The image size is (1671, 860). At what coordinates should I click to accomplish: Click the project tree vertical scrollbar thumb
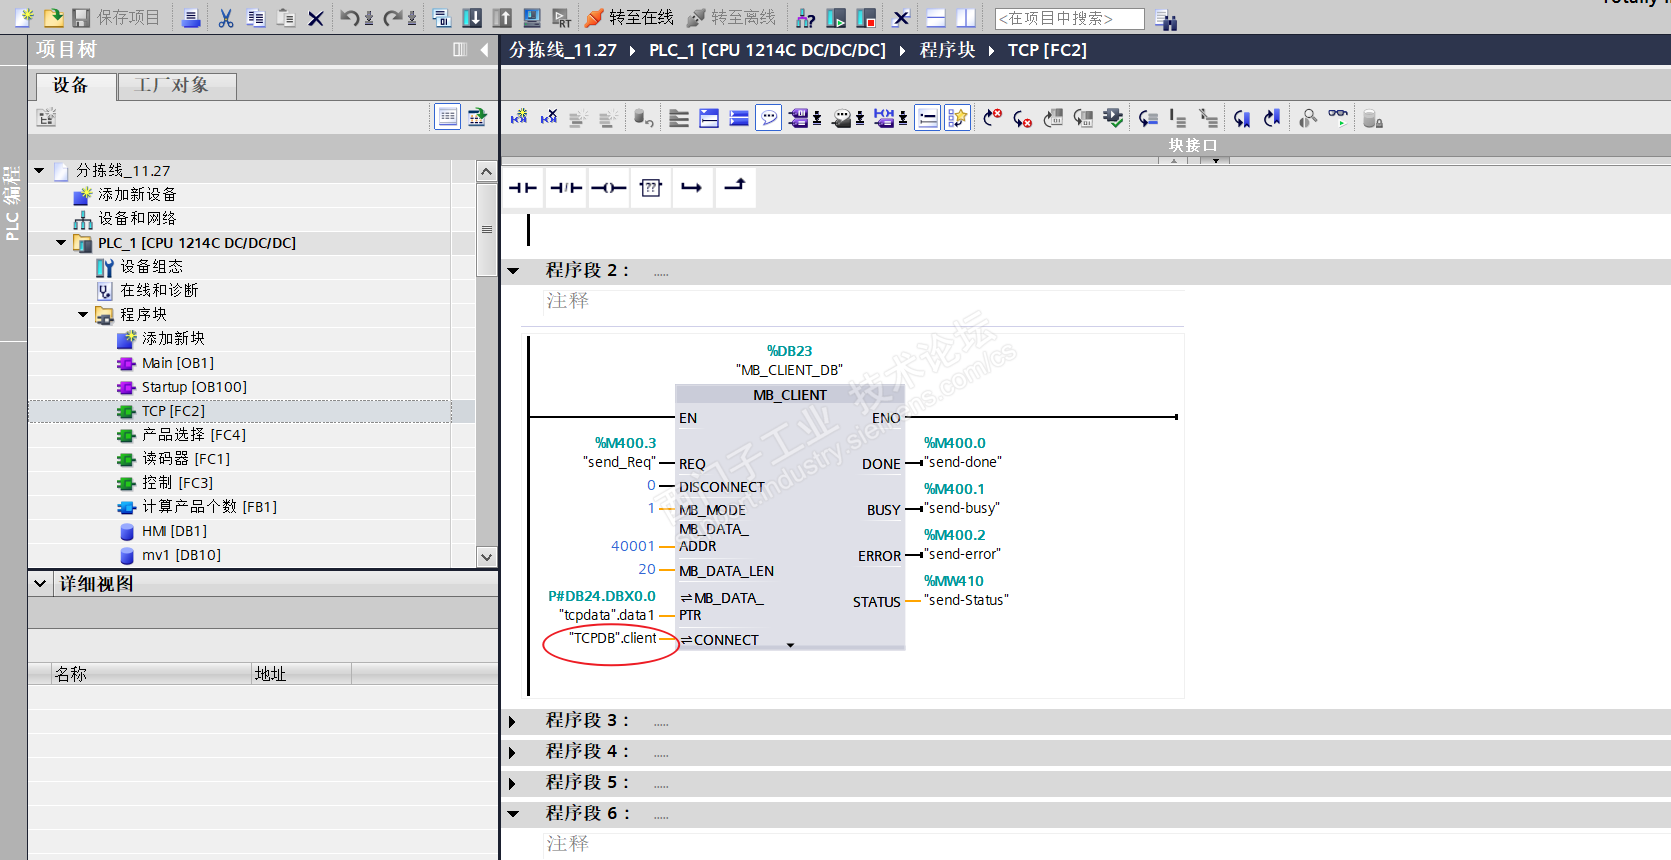pyautogui.click(x=487, y=230)
